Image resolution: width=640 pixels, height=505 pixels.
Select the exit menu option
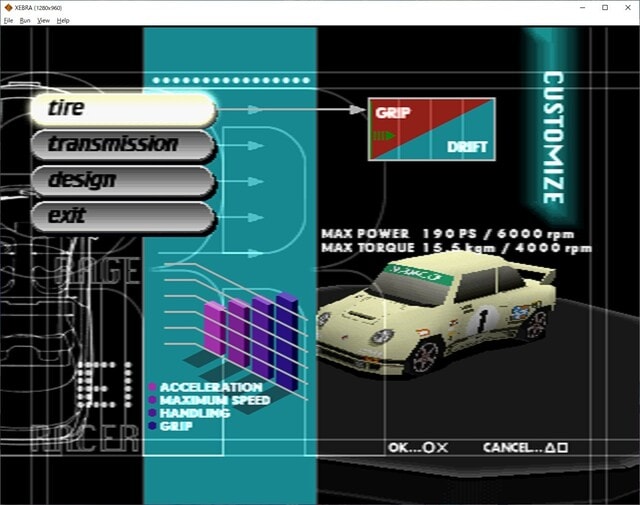coord(123,216)
